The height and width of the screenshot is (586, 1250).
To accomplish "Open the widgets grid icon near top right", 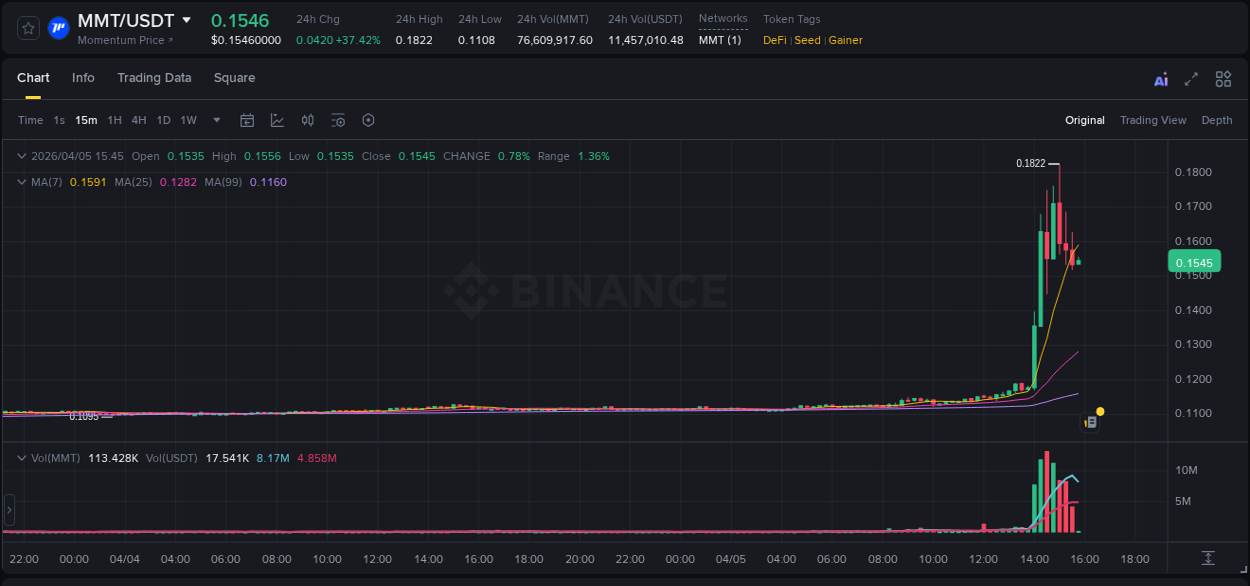I will (1223, 79).
